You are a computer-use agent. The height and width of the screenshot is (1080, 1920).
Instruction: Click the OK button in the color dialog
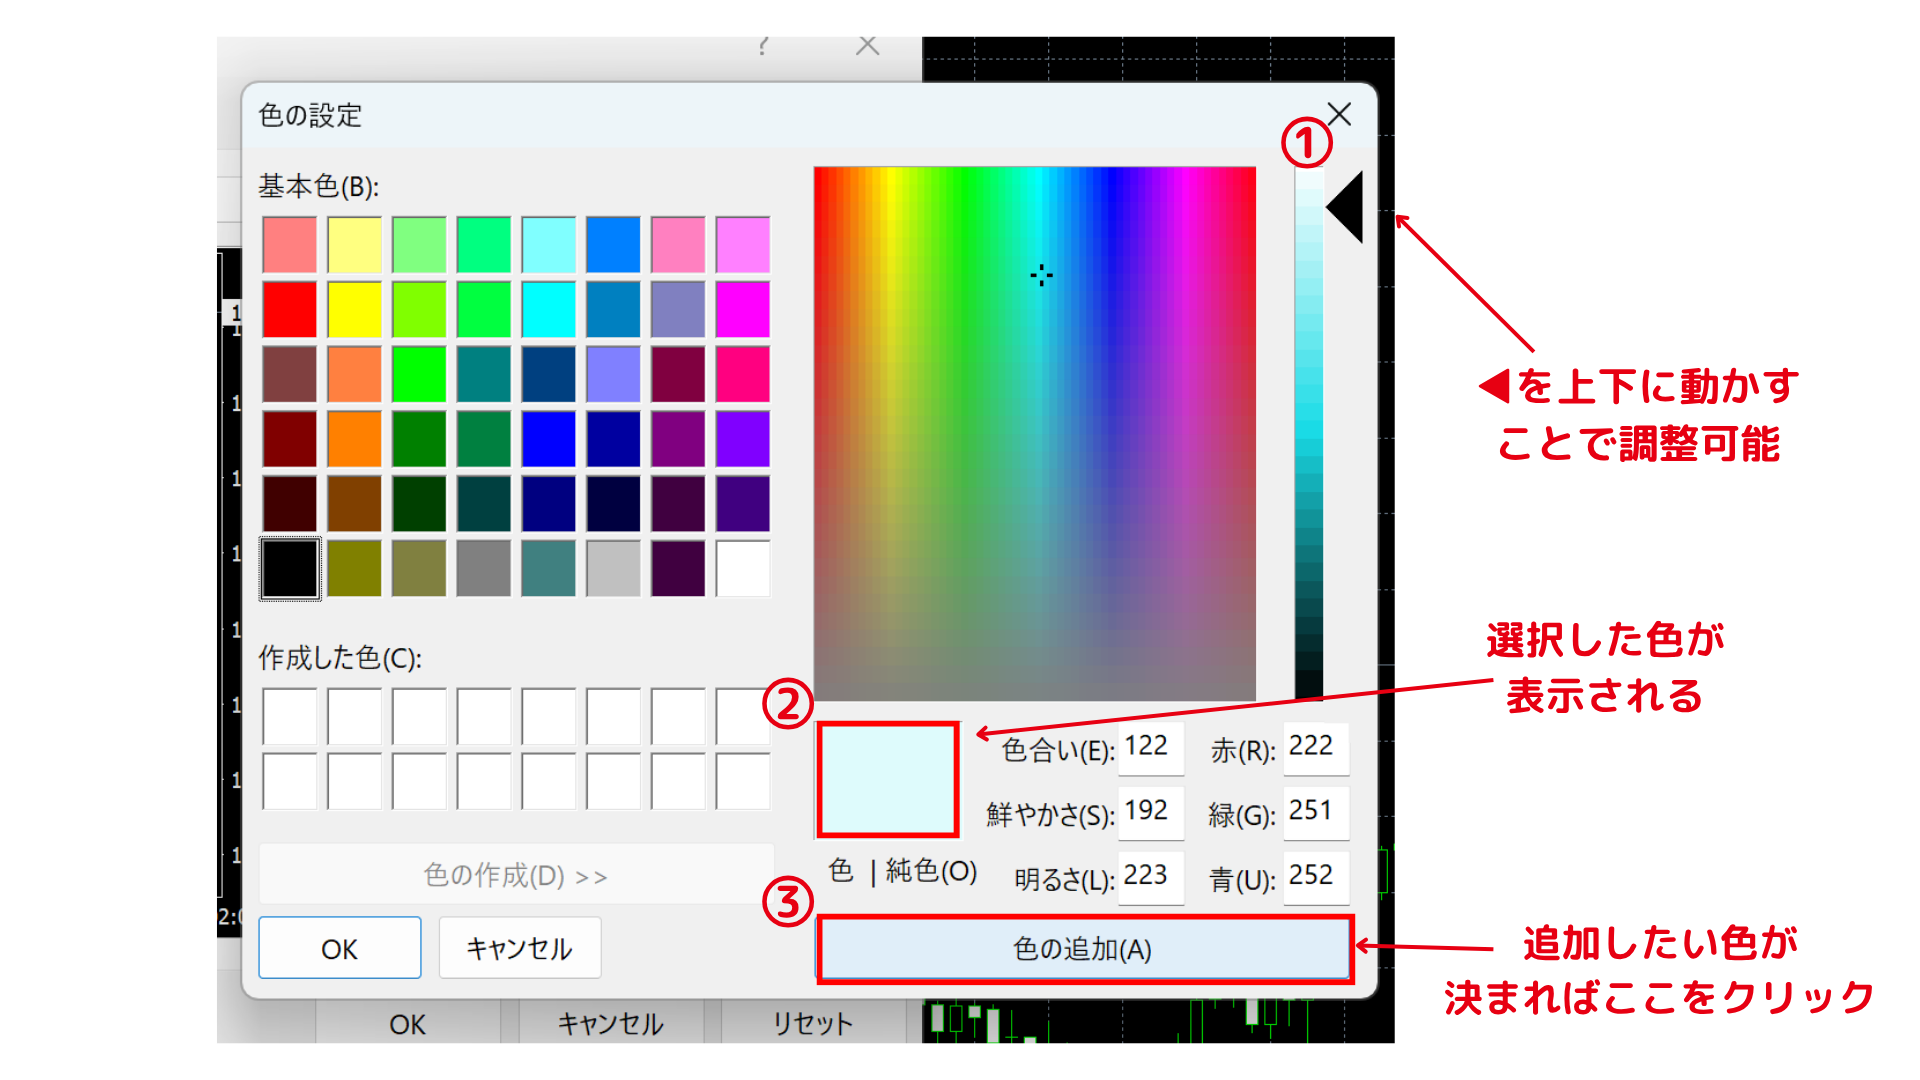(339, 947)
